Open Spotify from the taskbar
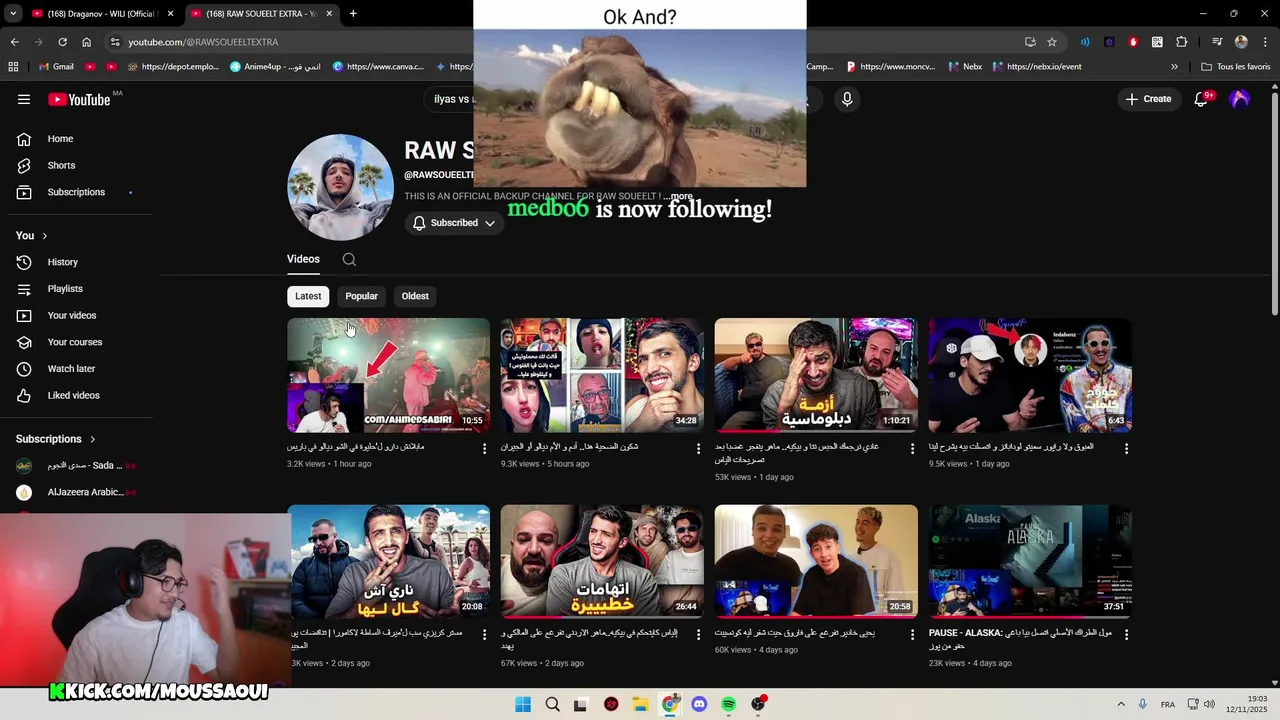1280x720 pixels. pyautogui.click(x=728, y=704)
